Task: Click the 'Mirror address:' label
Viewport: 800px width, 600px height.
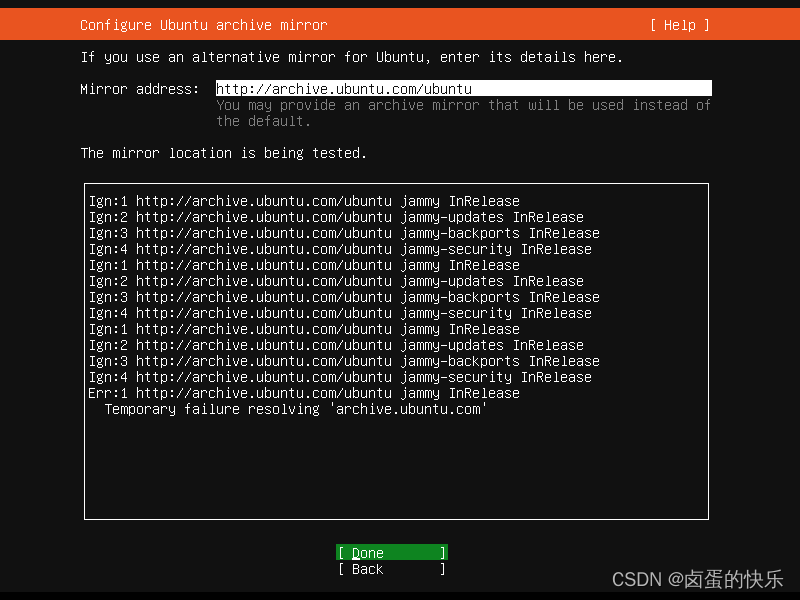Action: pyautogui.click(x=139, y=89)
